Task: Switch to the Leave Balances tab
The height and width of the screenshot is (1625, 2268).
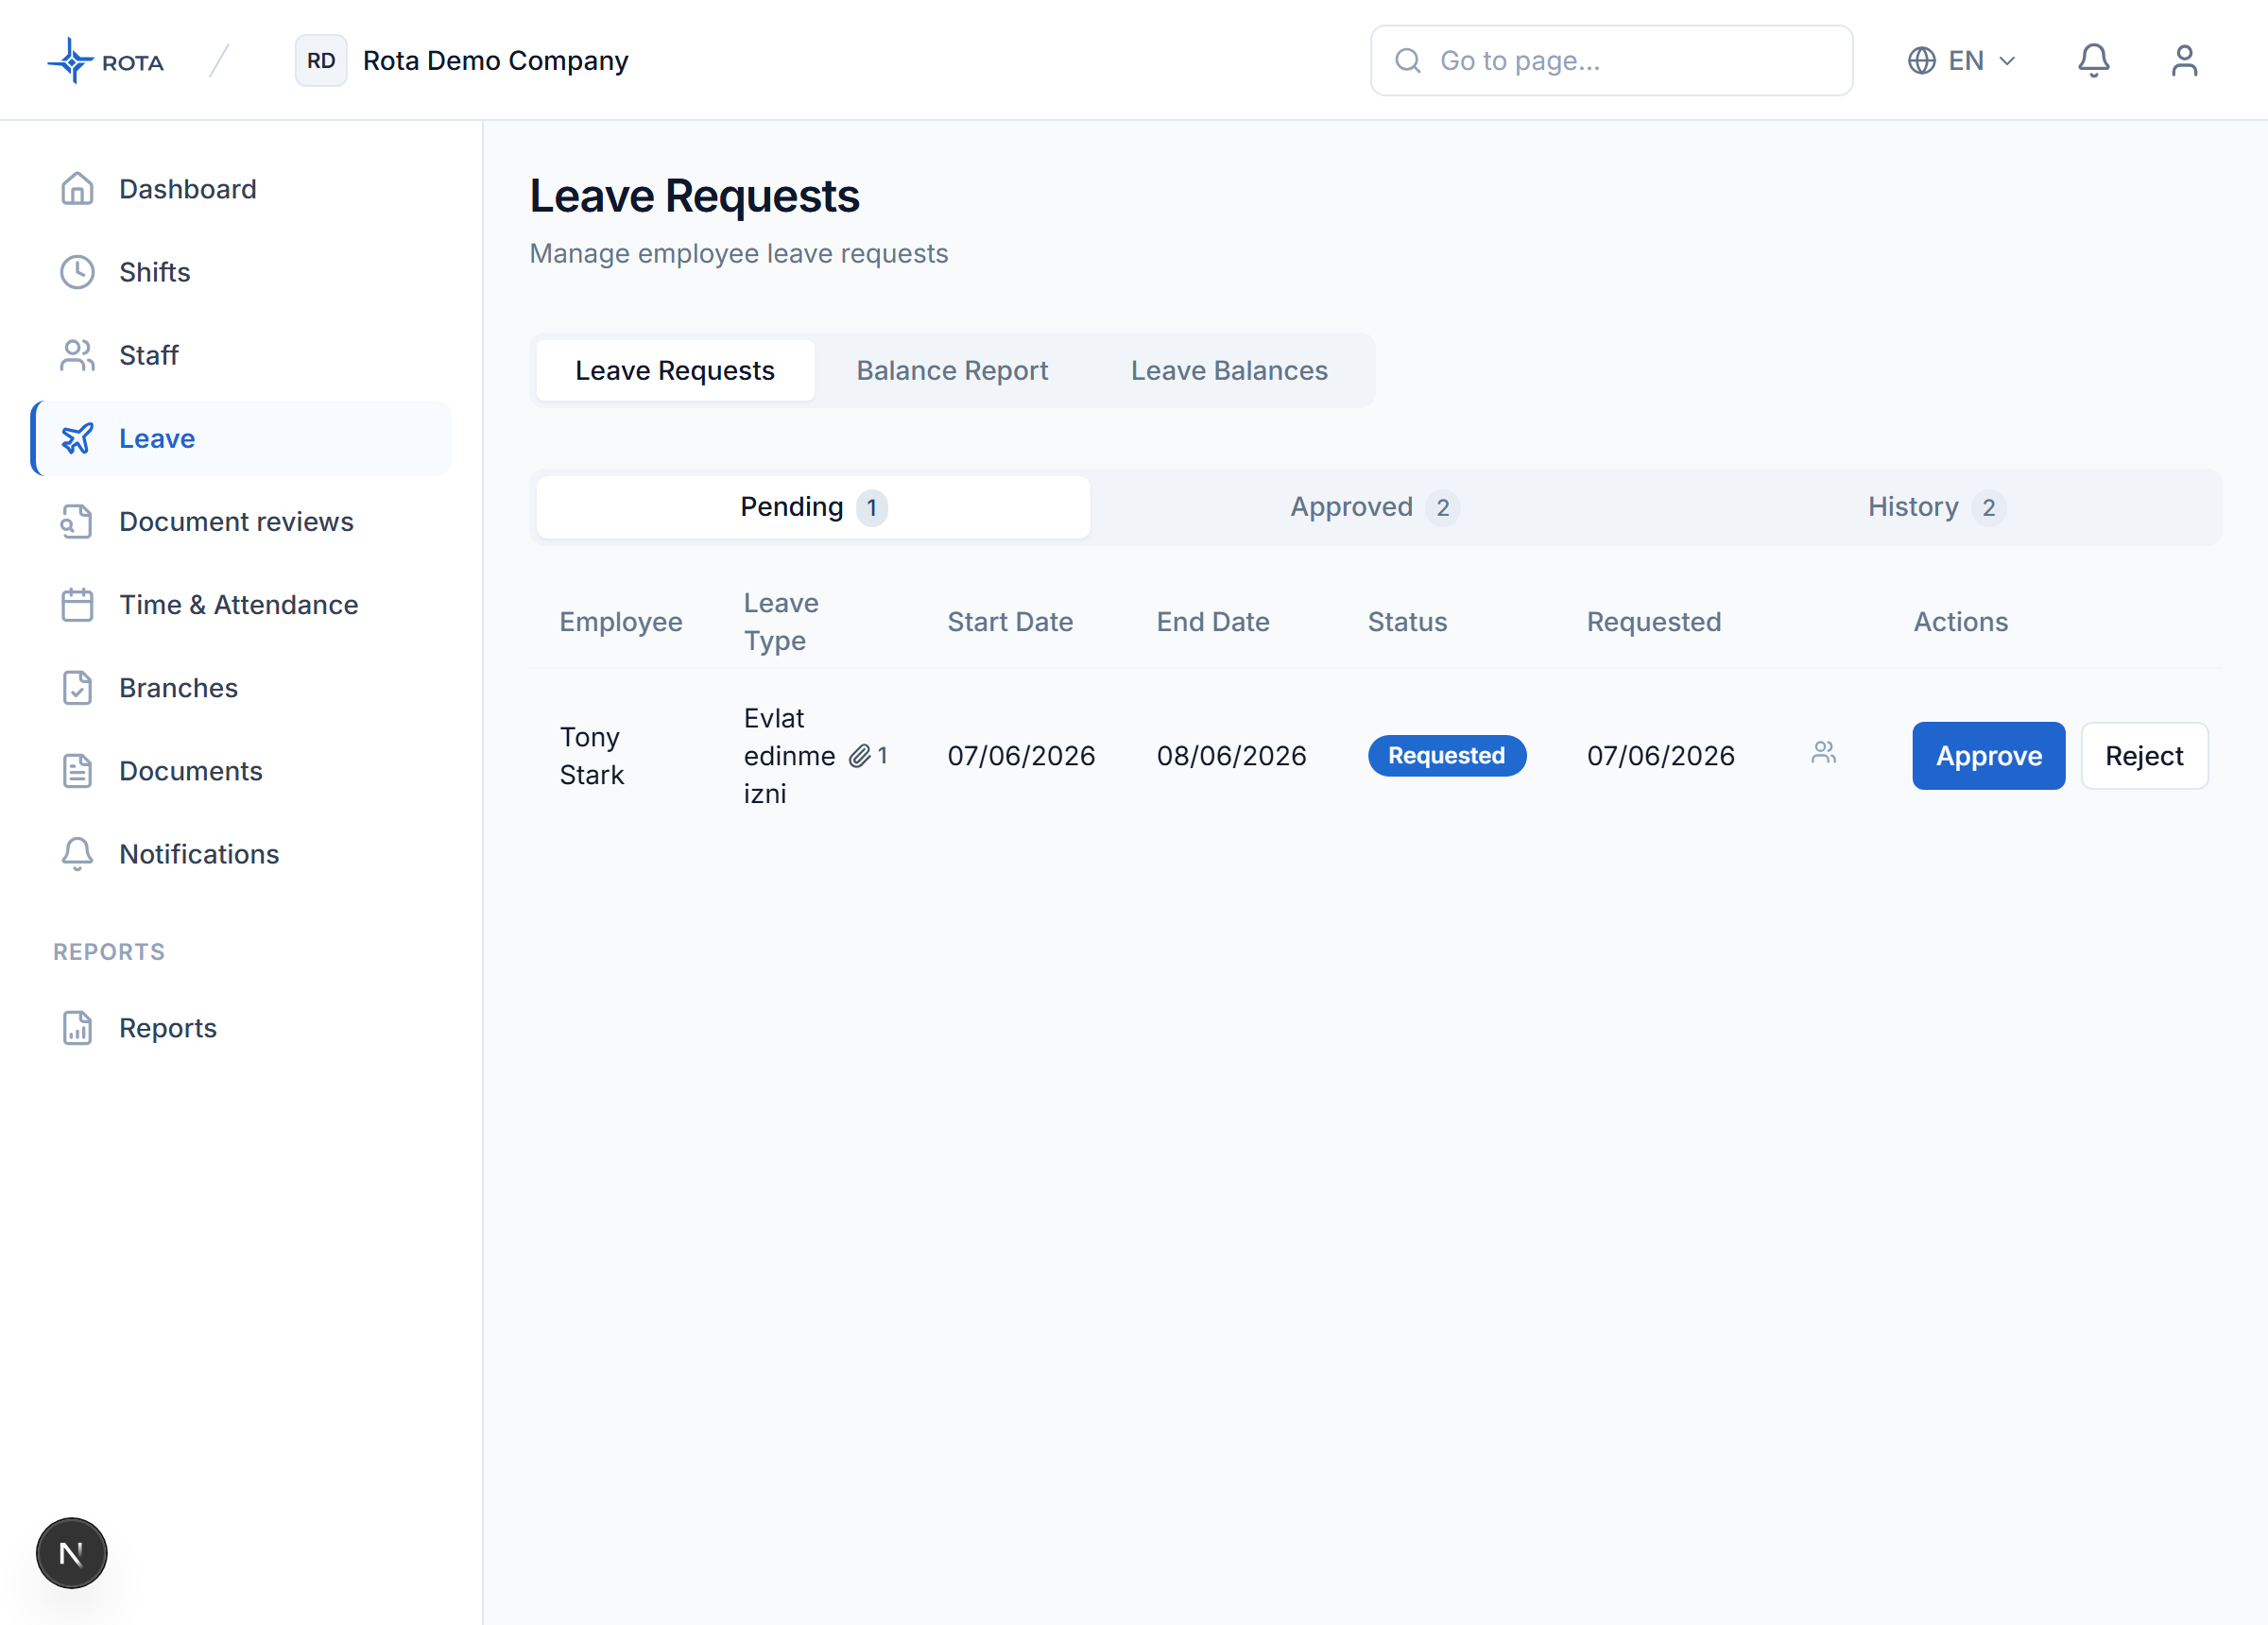Action: tap(1229, 370)
